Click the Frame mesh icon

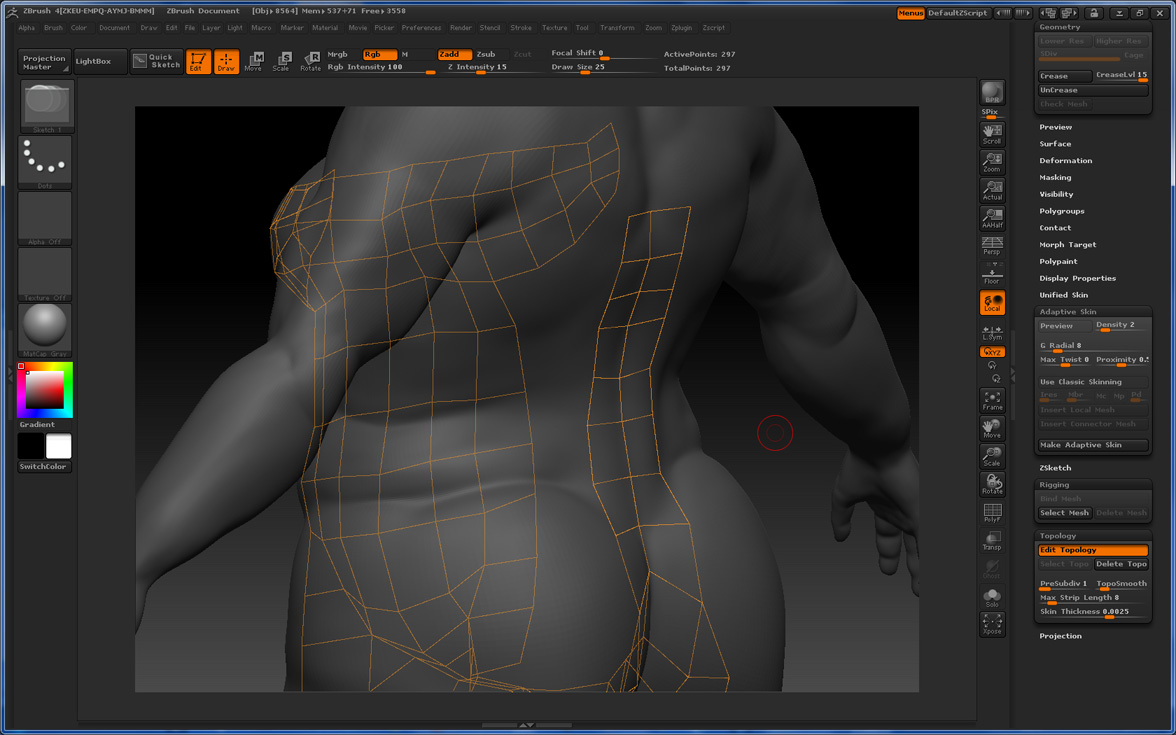click(x=992, y=400)
